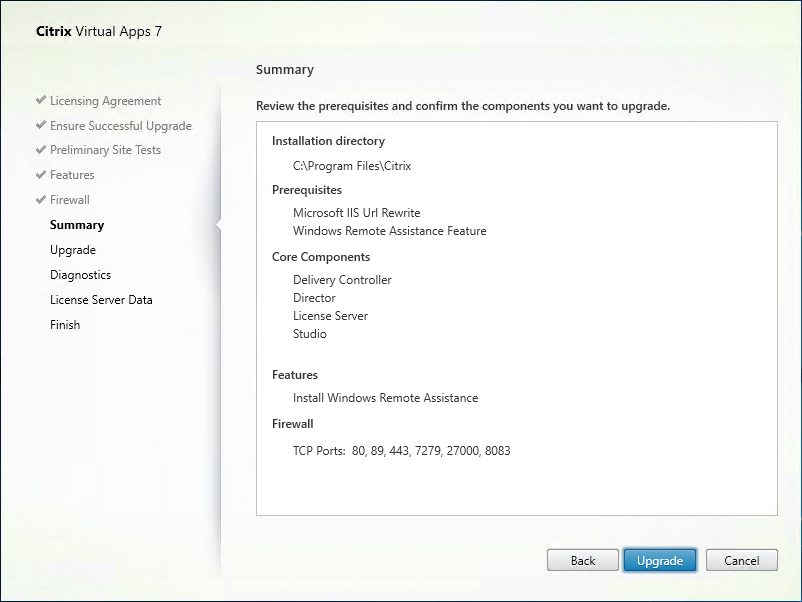The height and width of the screenshot is (602, 802).
Task: Select the Summary step in sidebar
Action: [77, 225]
